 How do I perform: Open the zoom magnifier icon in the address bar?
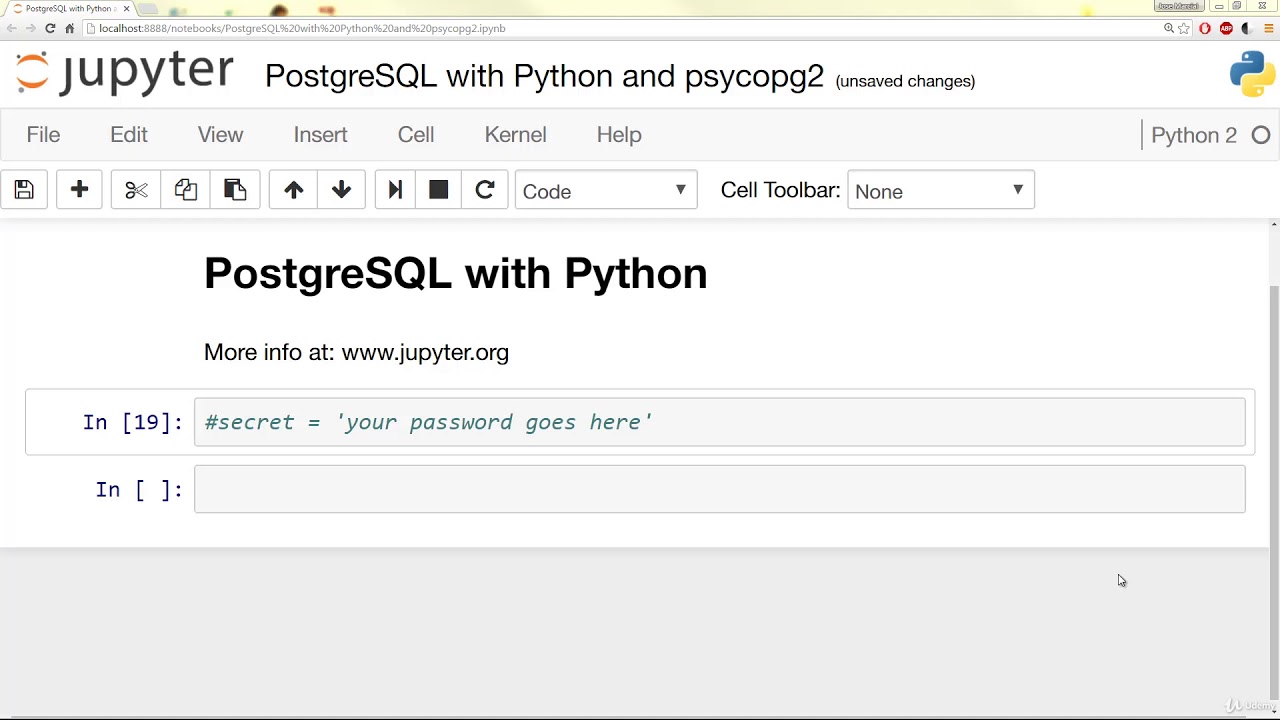pos(1169,28)
